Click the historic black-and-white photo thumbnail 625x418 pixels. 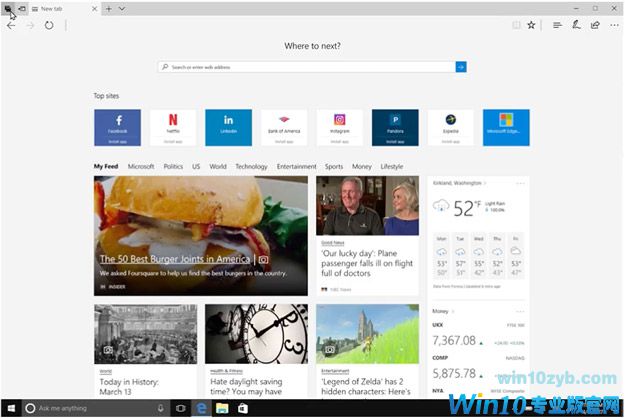tap(145, 334)
